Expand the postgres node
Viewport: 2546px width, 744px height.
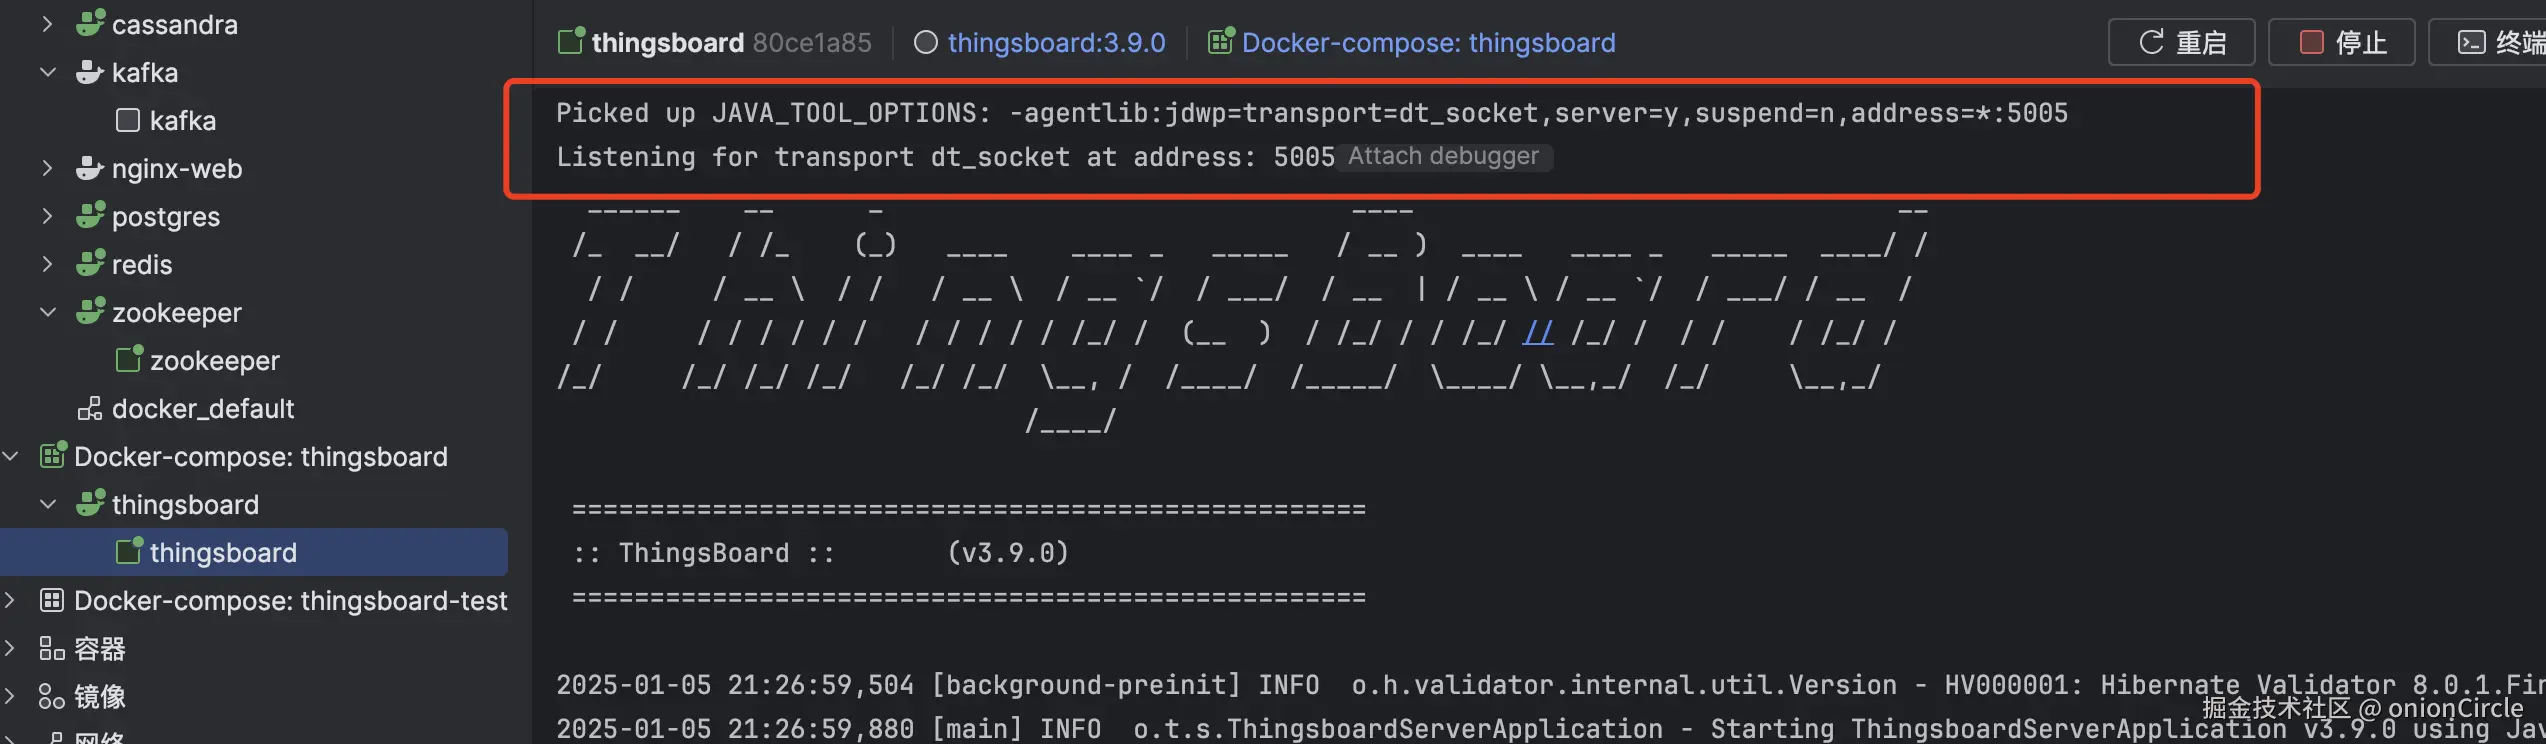point(47,216)
